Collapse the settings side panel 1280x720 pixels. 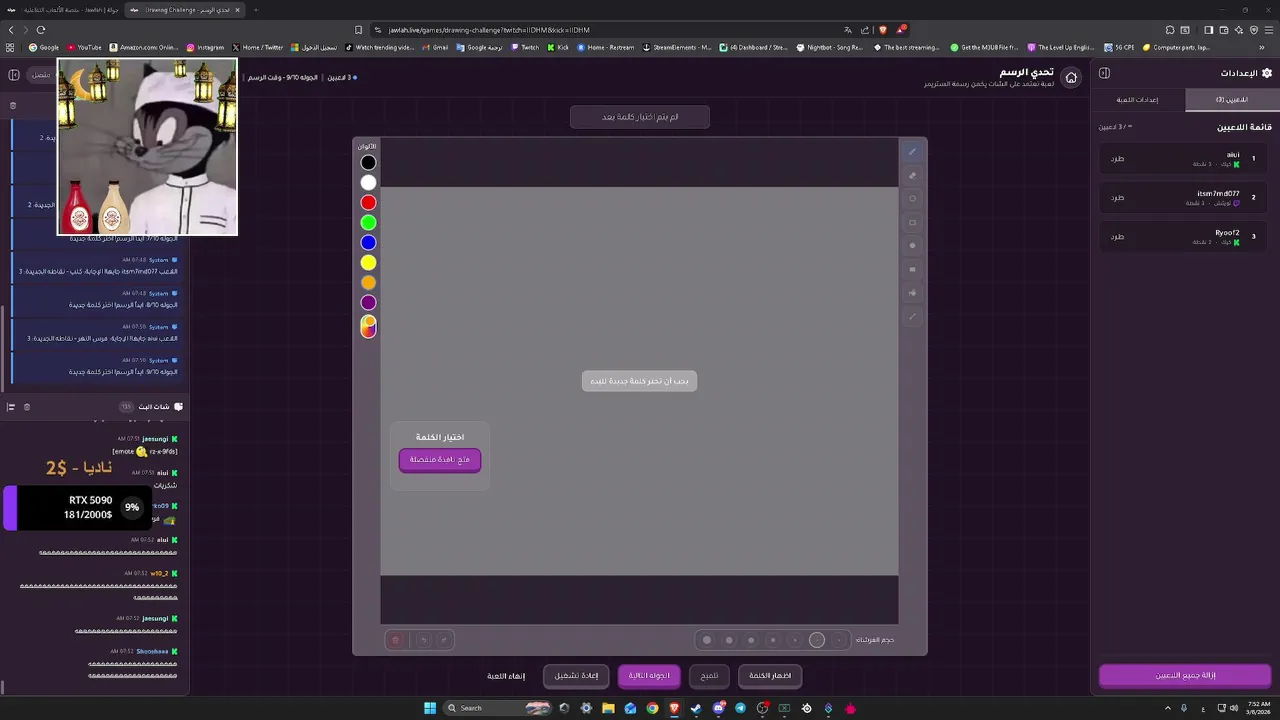coord(1105,73)
